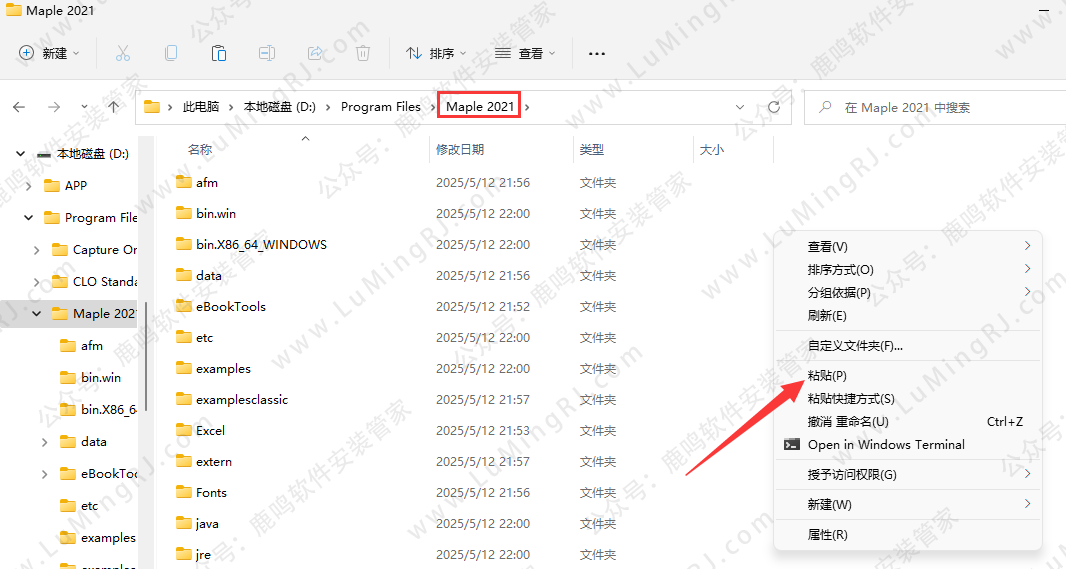1066x569 pixels.
Task: Select the eBookTools folder in file list
Action: click(220, 307)
